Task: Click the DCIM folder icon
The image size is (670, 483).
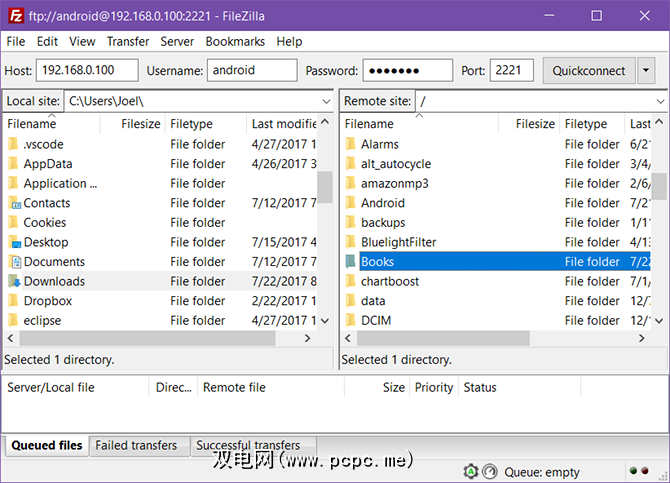Action: click(x=351, y=321)
